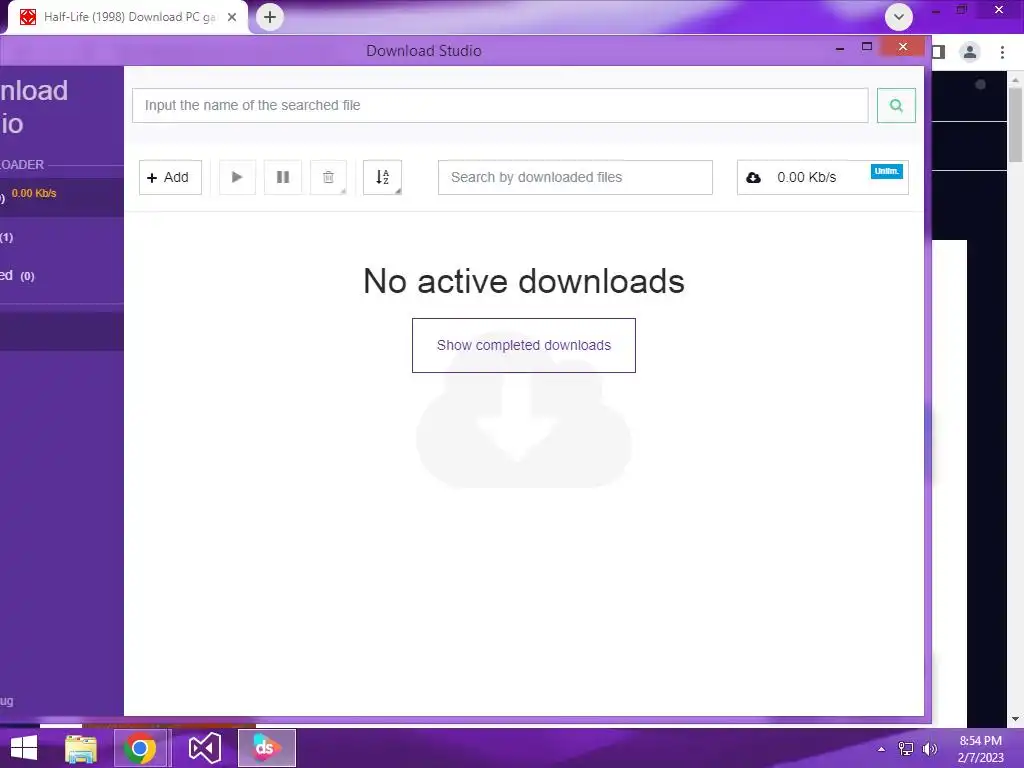Image resolution: width=1024 pixels, height=768 pixels.
Task: Click the volume speaker tray icon
Action: [x=929, y=750]
